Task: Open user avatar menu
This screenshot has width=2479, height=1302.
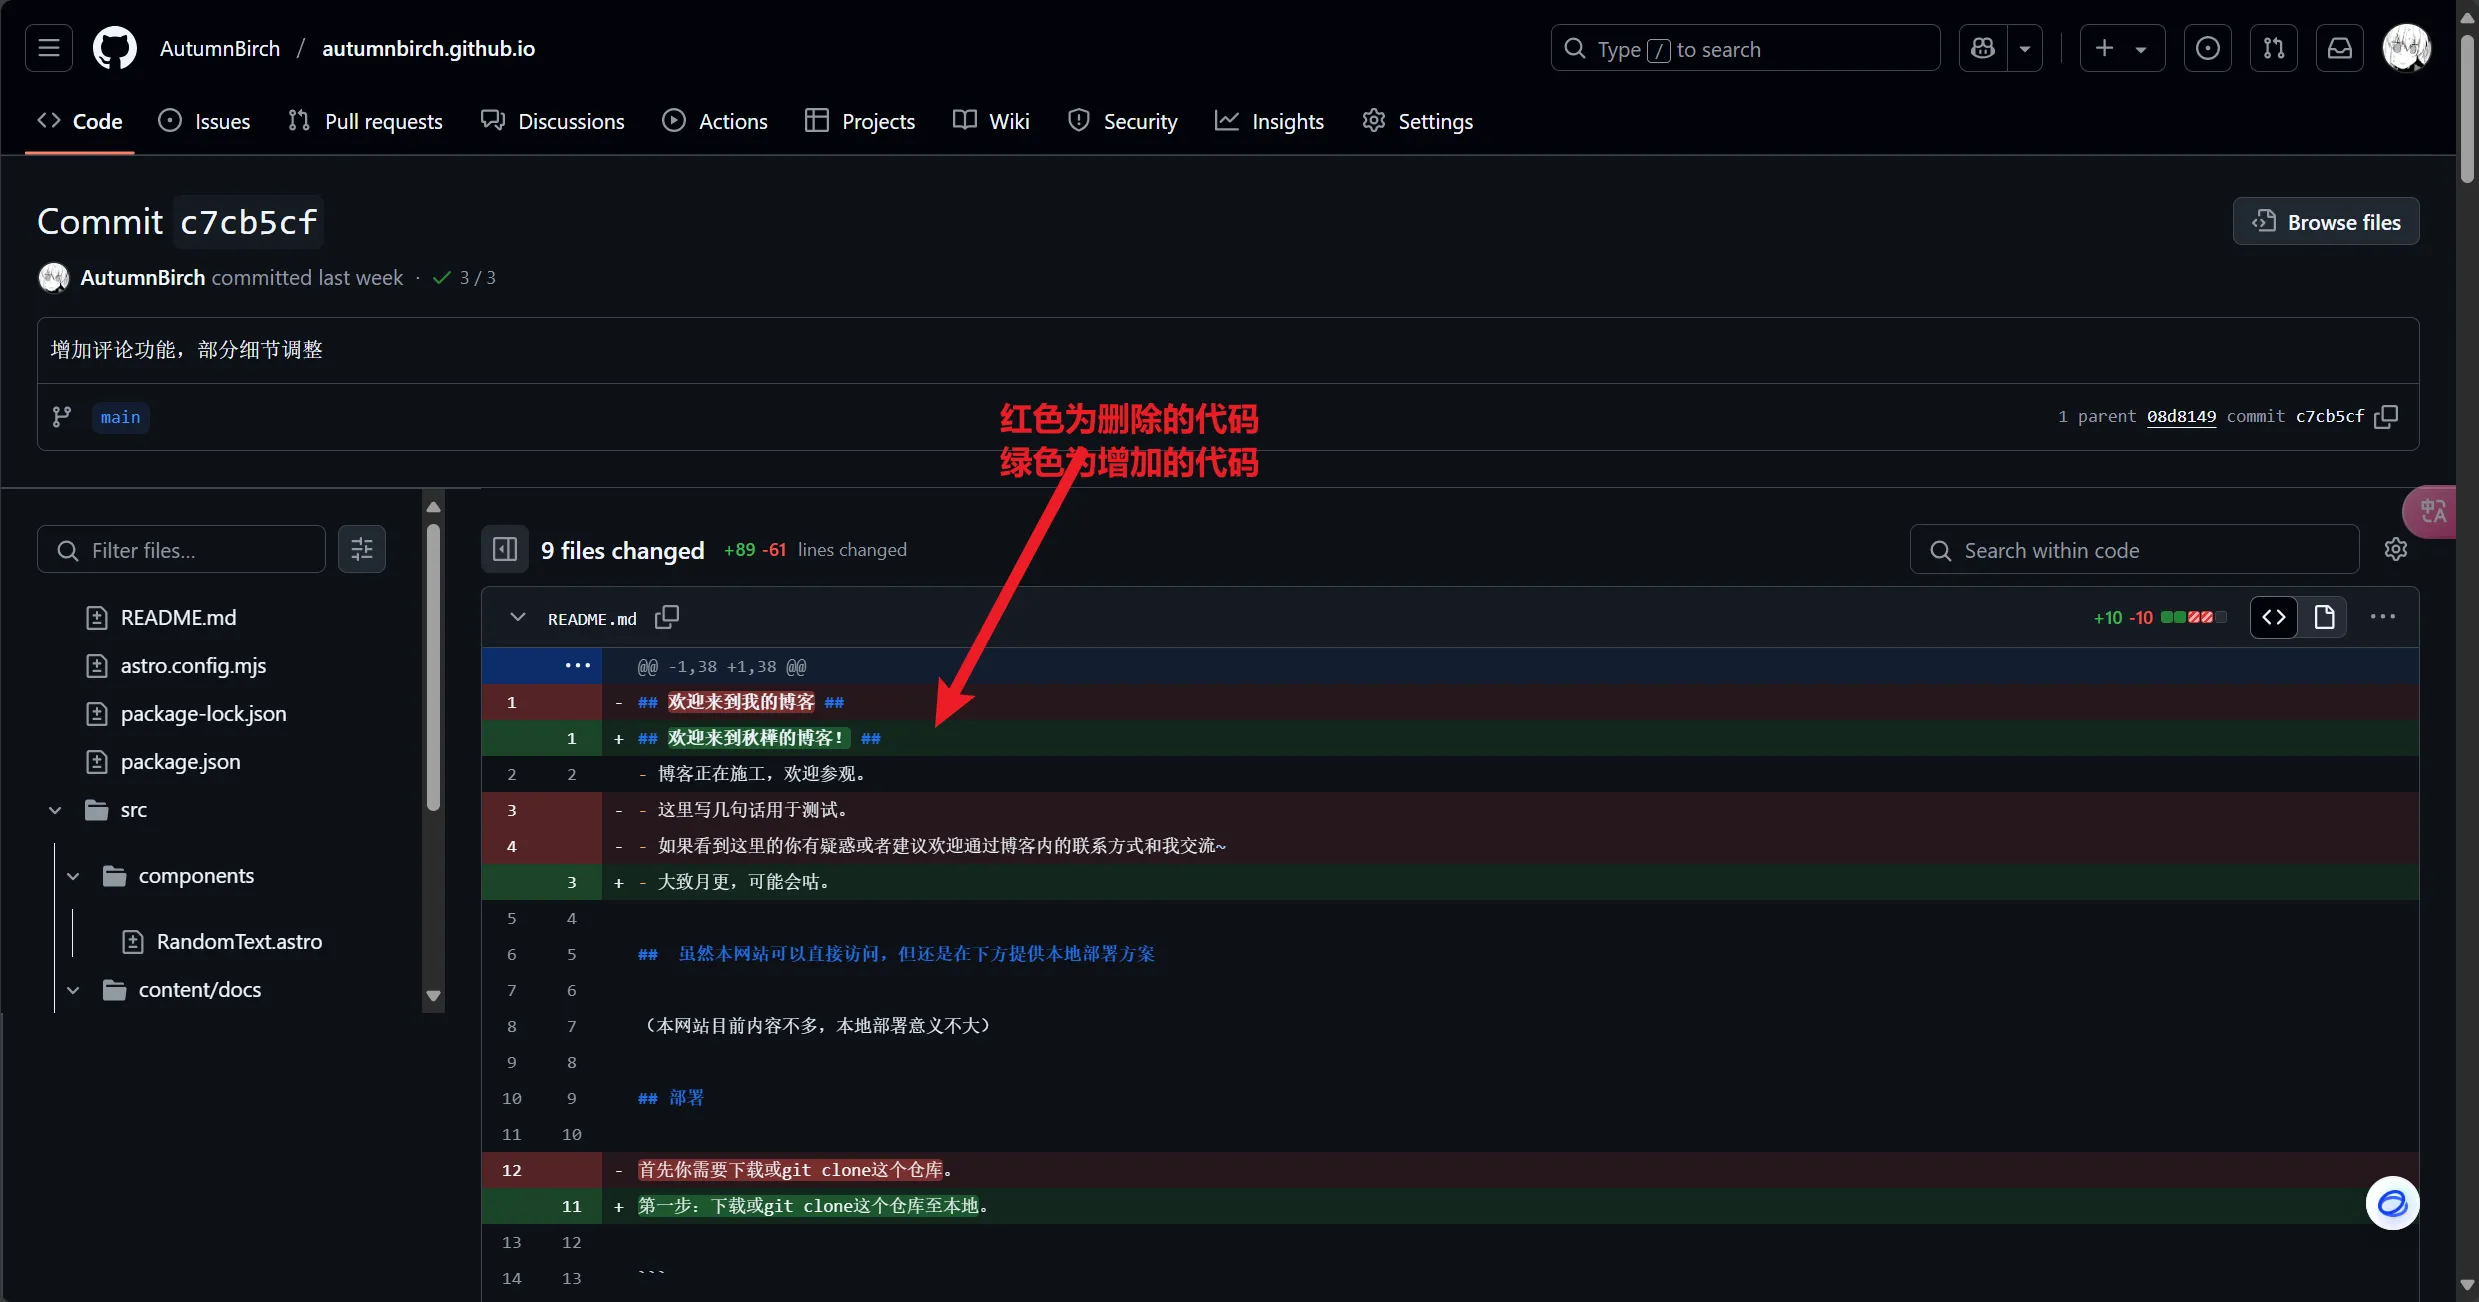Action: tap(2406, 48)
